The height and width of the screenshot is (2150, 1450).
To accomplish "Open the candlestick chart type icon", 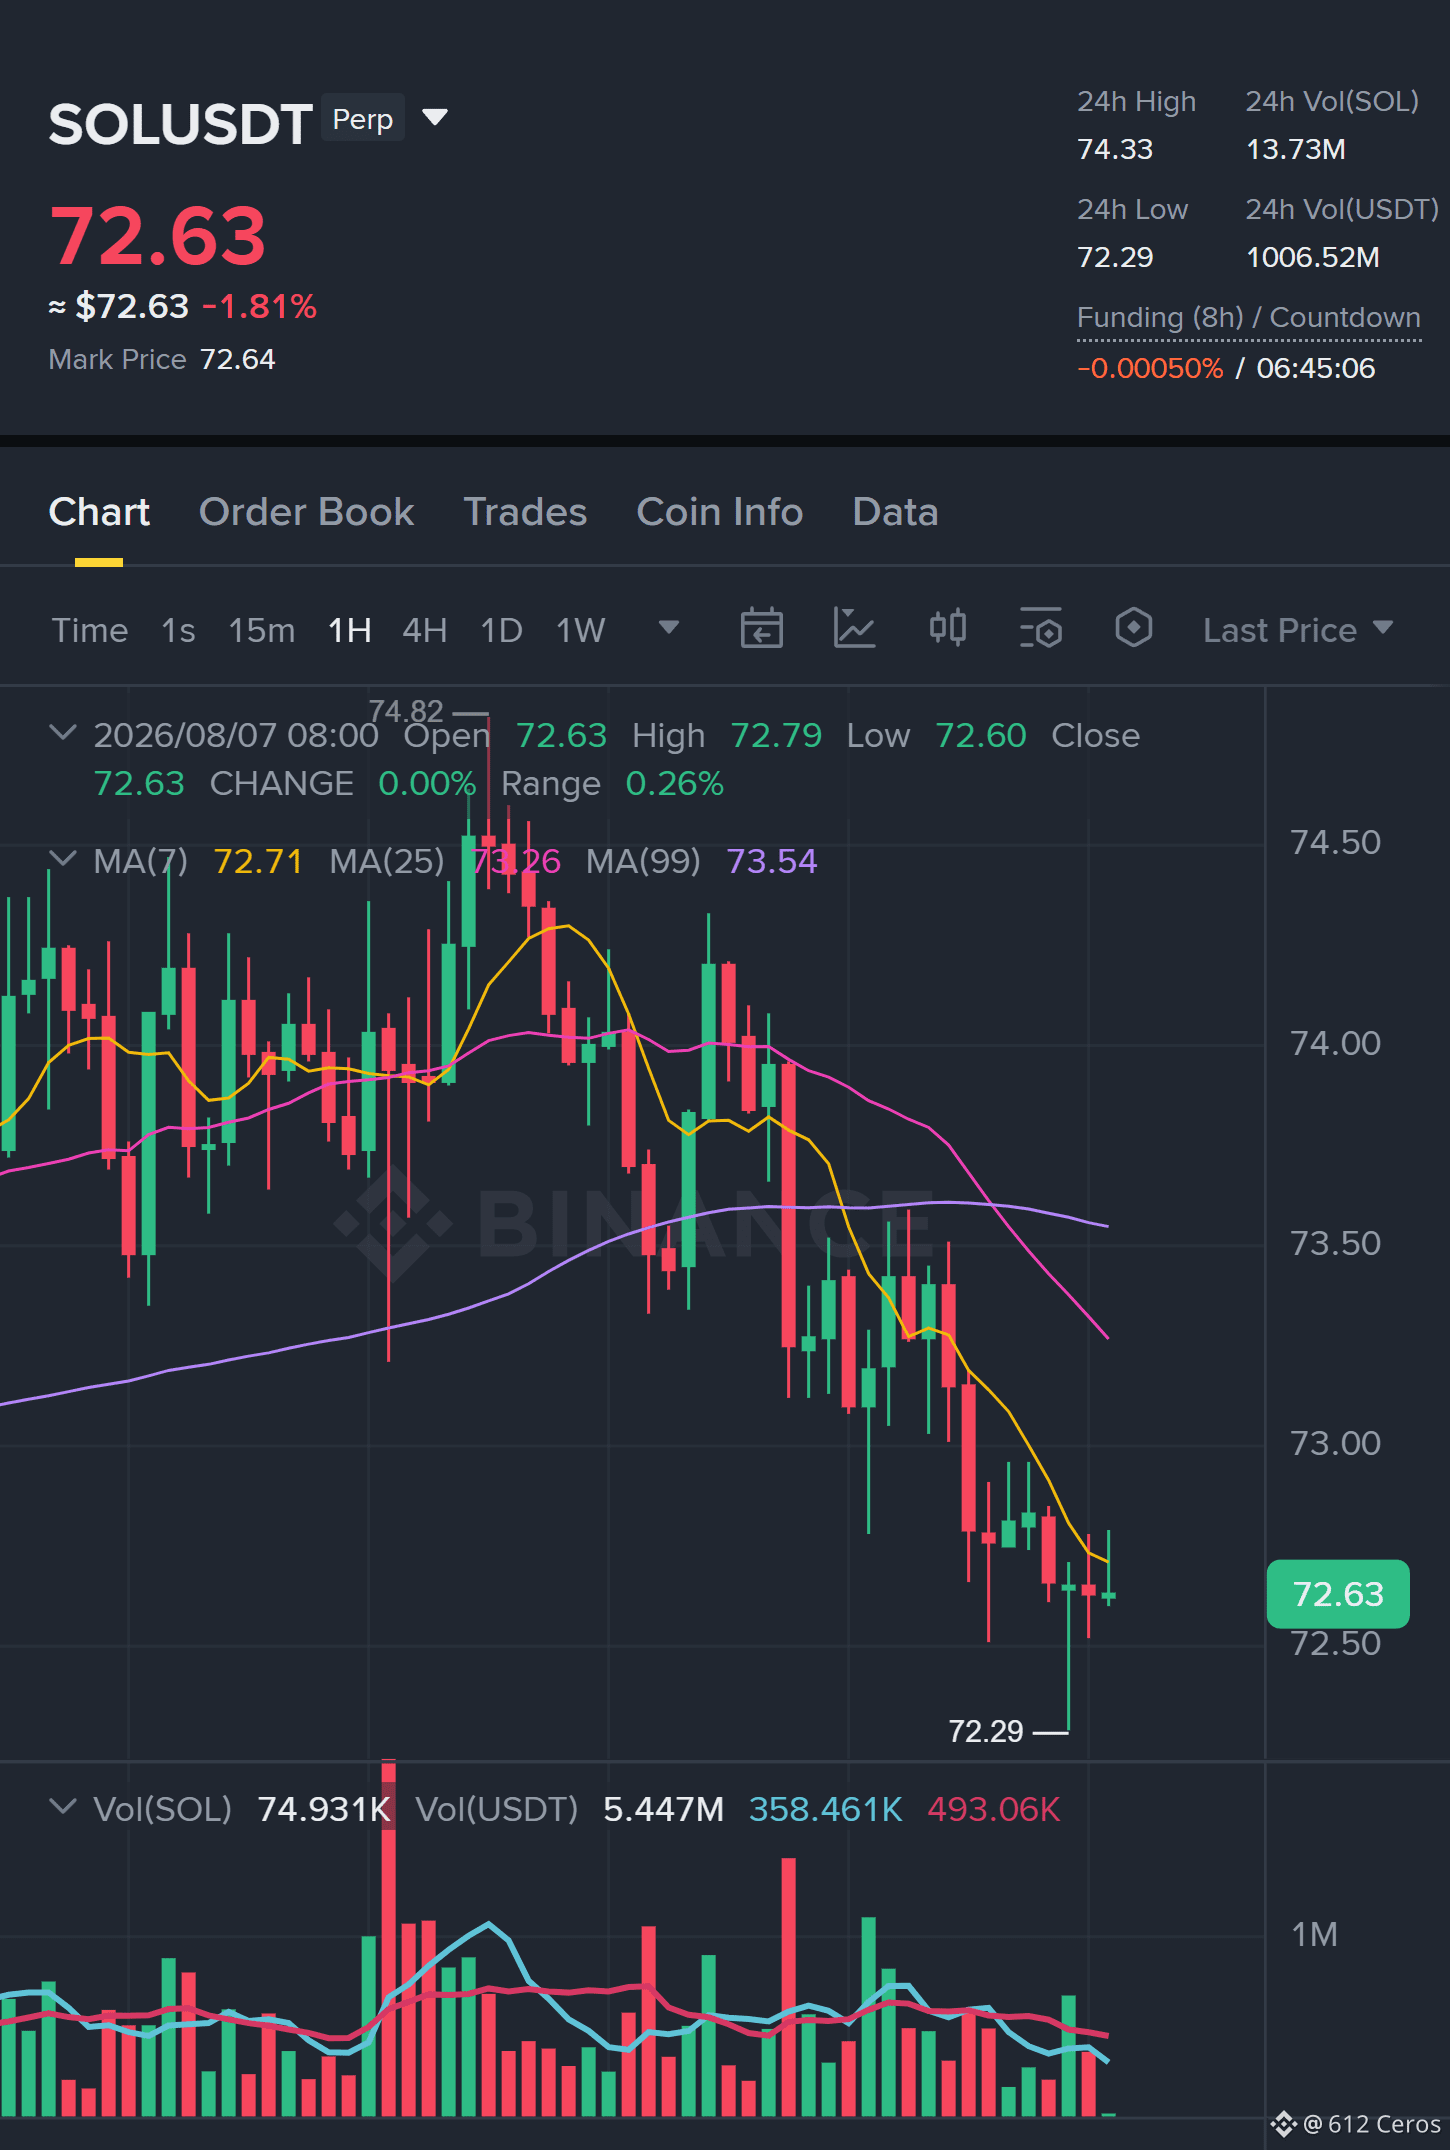I will [x=948, y=628].
